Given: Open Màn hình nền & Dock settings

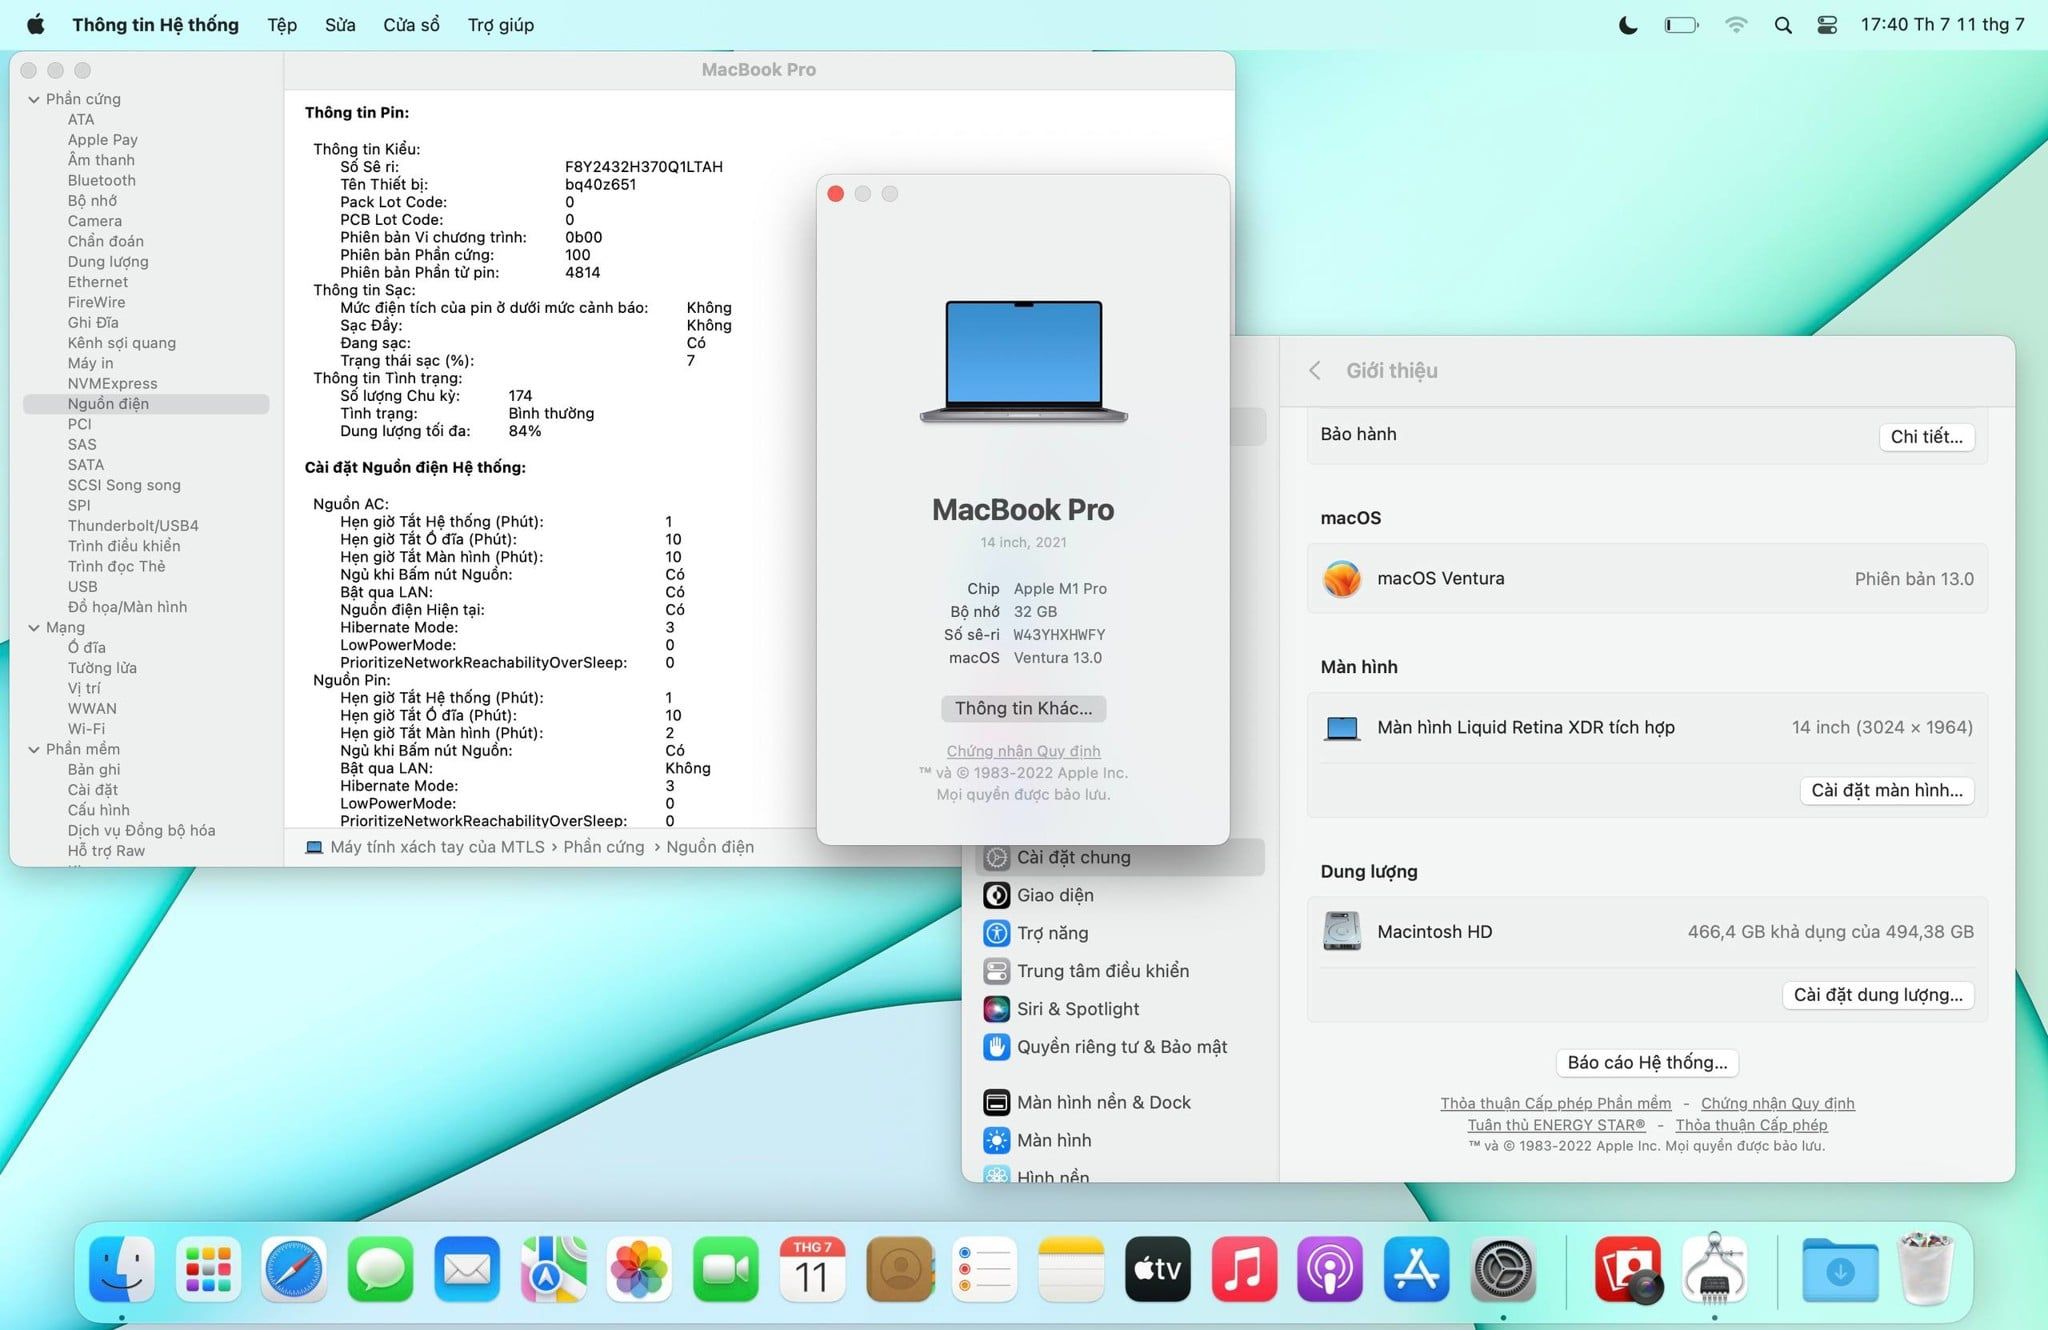Looking at the screenshot, I should [x=1121, y=1102].
